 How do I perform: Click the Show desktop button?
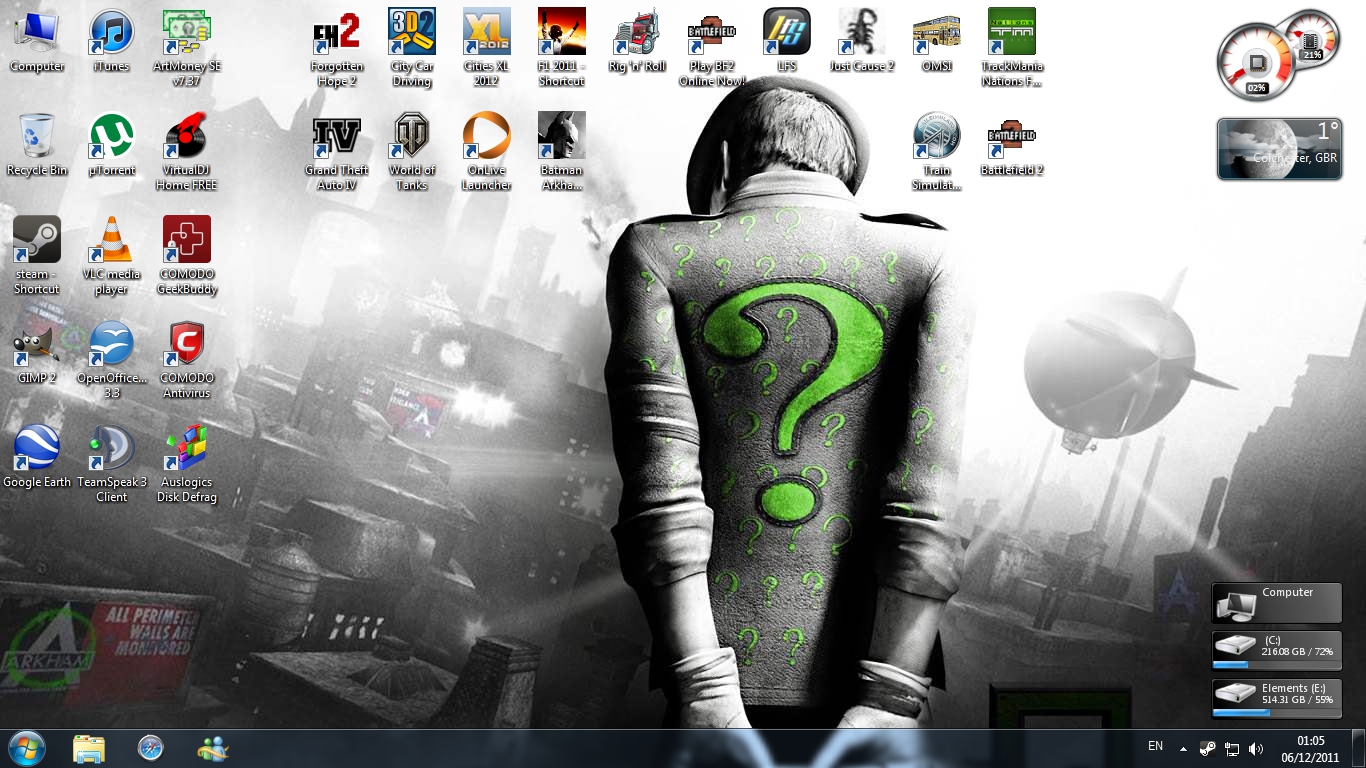[1358, 748]
